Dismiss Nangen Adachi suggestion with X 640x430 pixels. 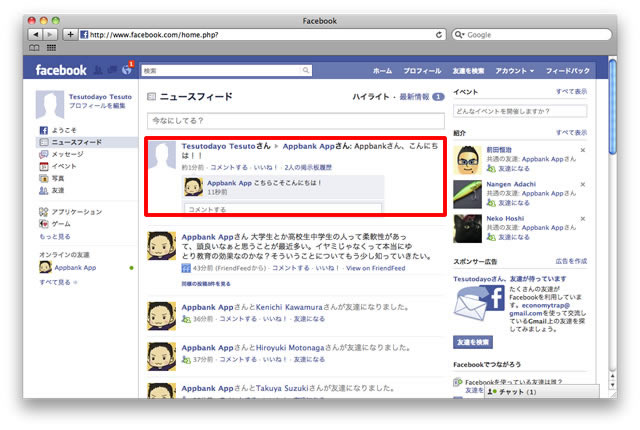point(583,184)
